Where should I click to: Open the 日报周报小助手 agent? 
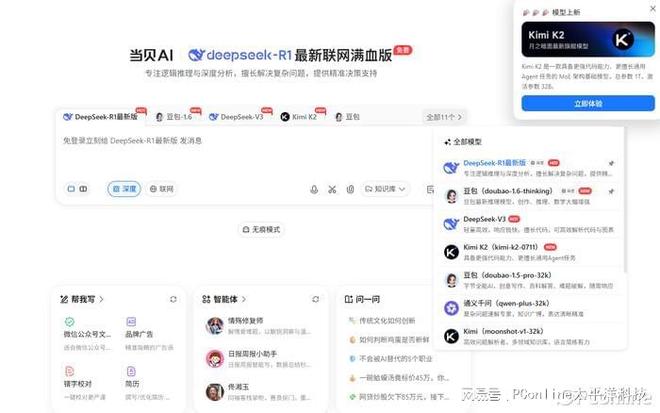pos(258,359)
